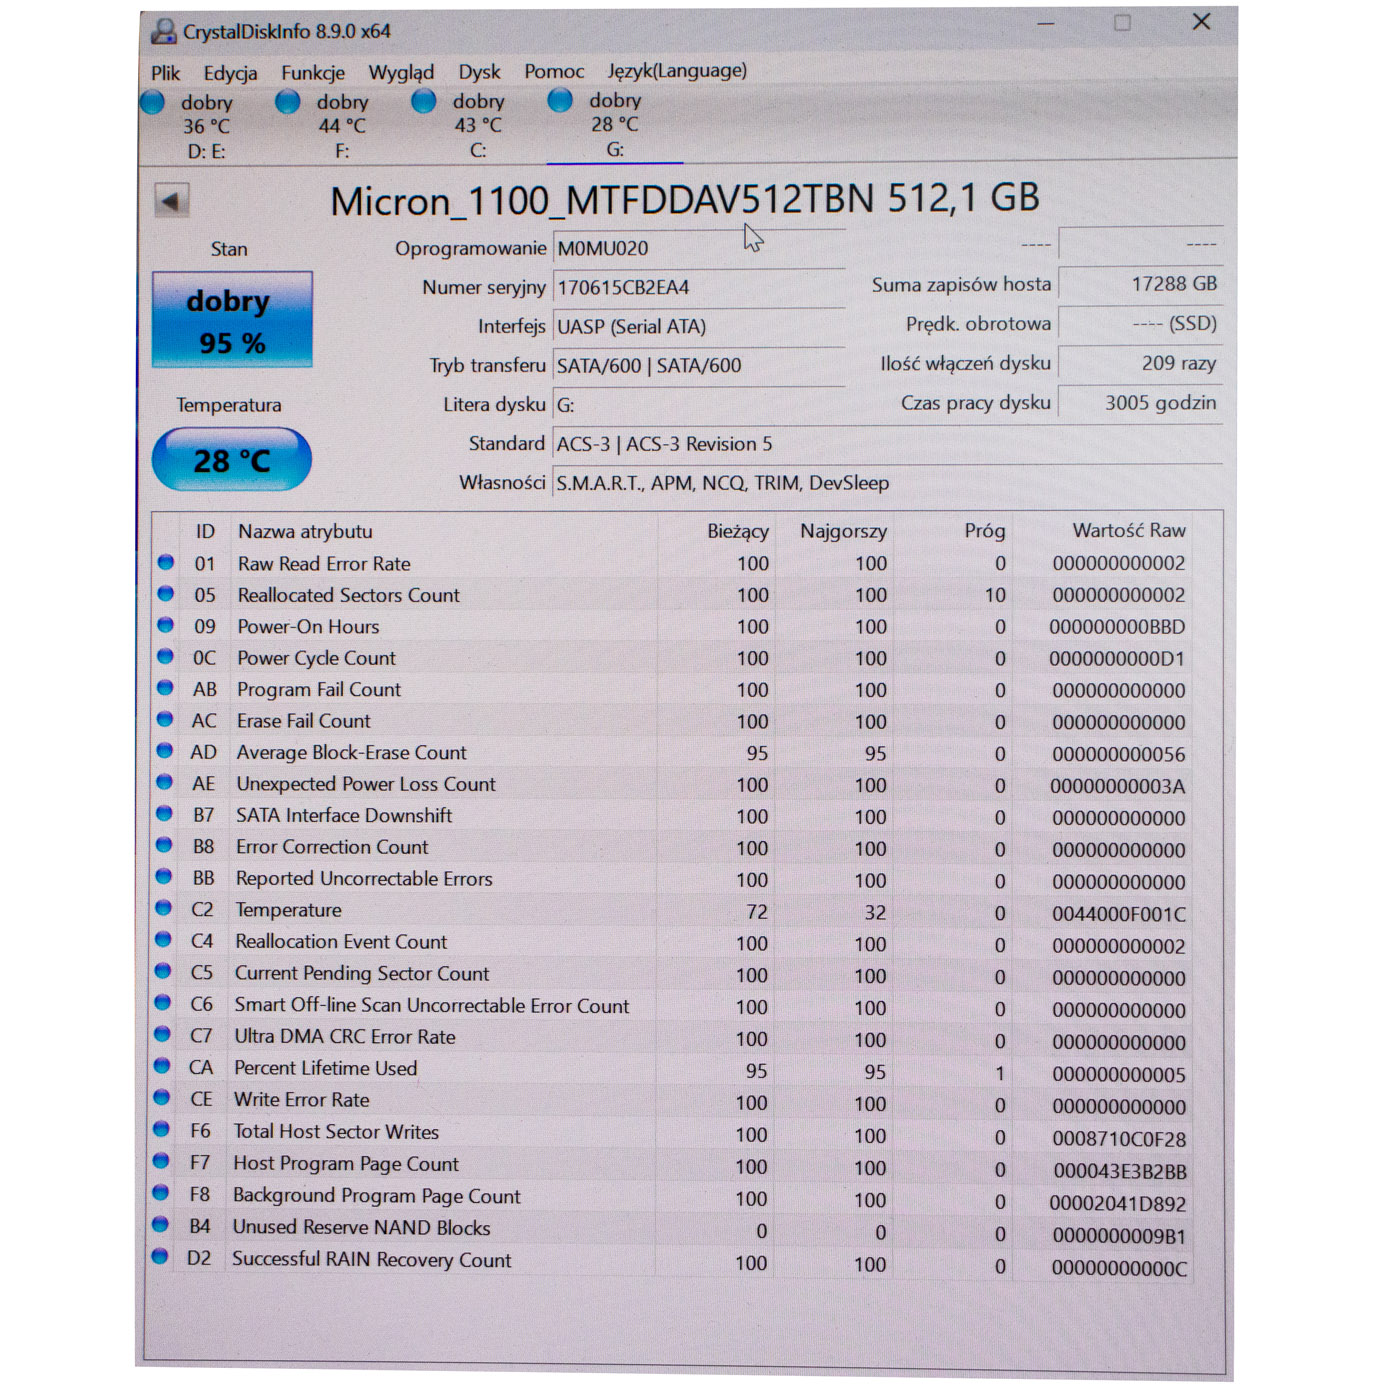This screenshot has width=1400, height=1400.
Task: Open the Funkcje menu
Action: click(x=313, y=73)
